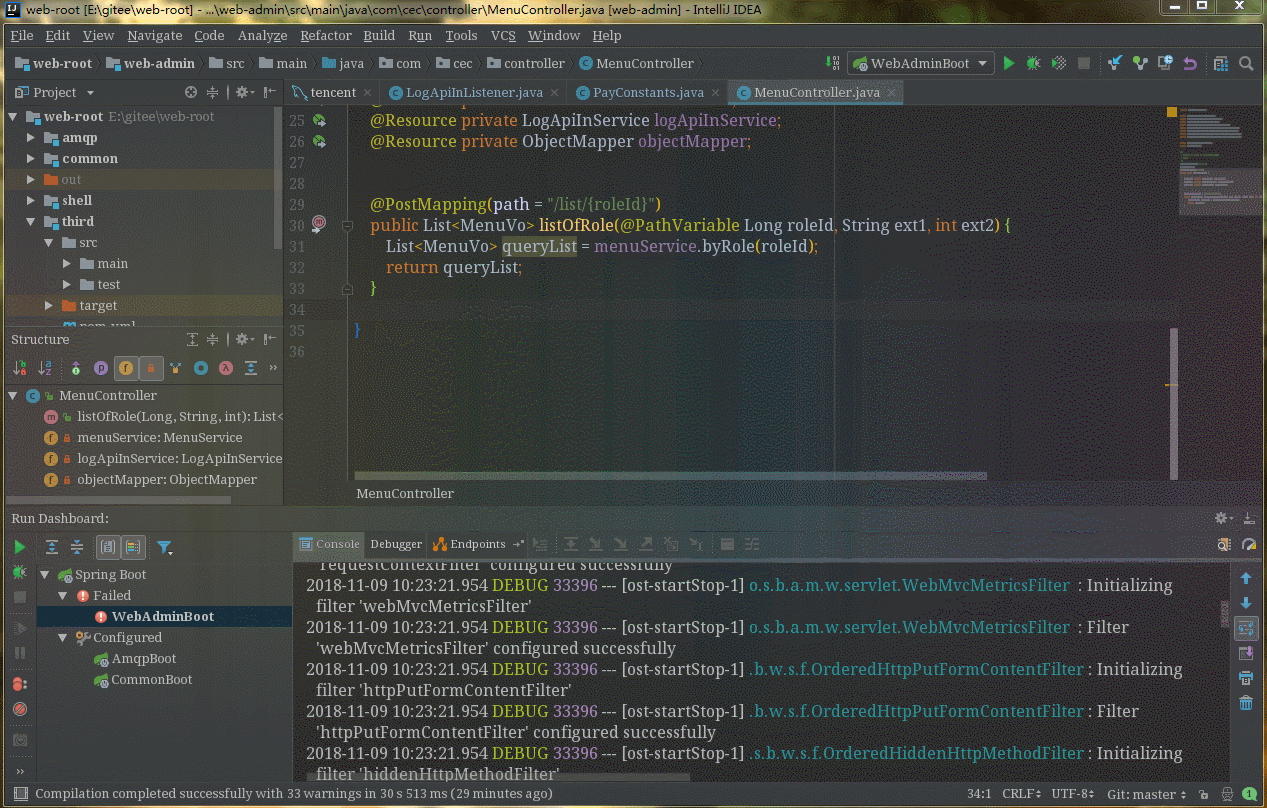Click the Git: master branch widget

point(1146,794)
